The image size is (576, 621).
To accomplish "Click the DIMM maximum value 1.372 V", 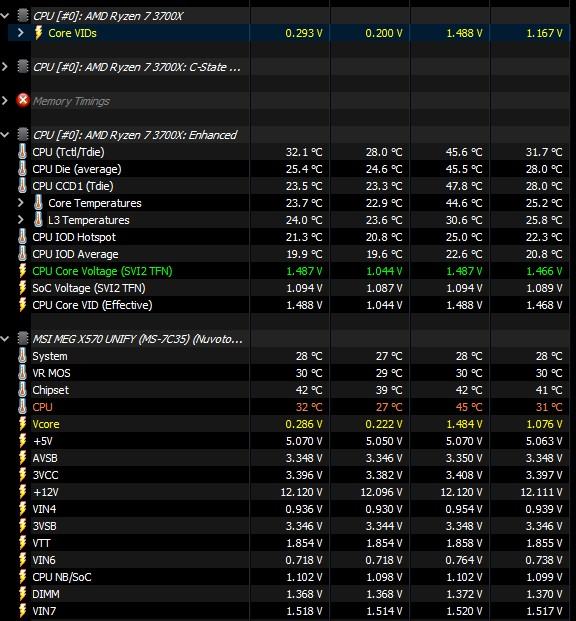I will click(x=464, y=594).
